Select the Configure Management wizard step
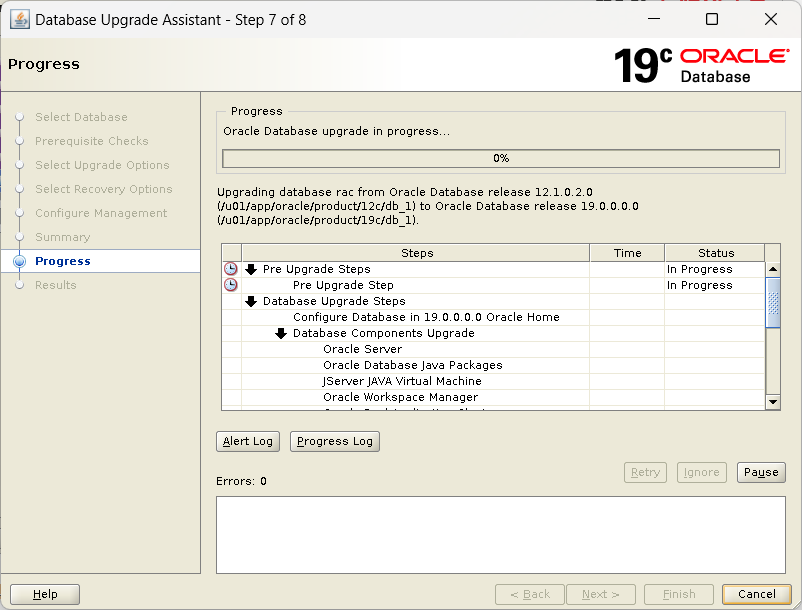This screenshot has height=610, width=802. tap(101, 213)
